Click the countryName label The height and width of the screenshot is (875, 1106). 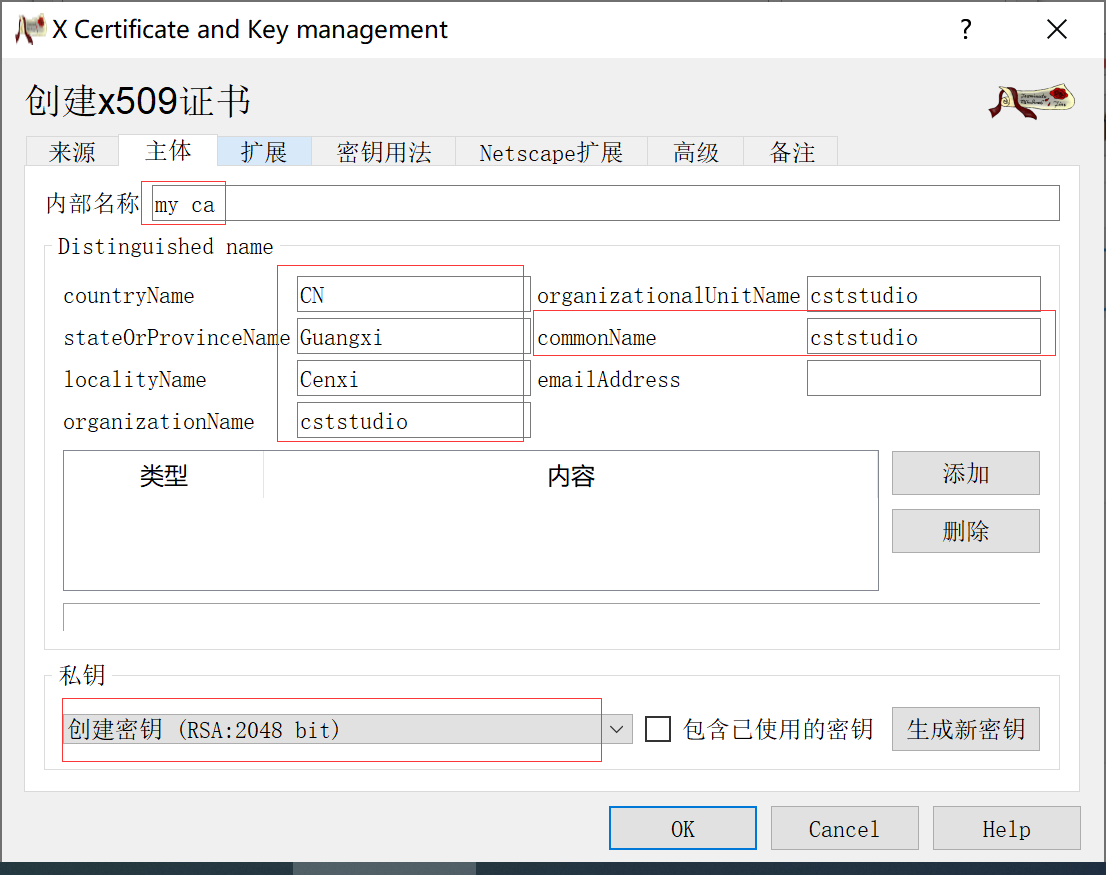[128, 295]
